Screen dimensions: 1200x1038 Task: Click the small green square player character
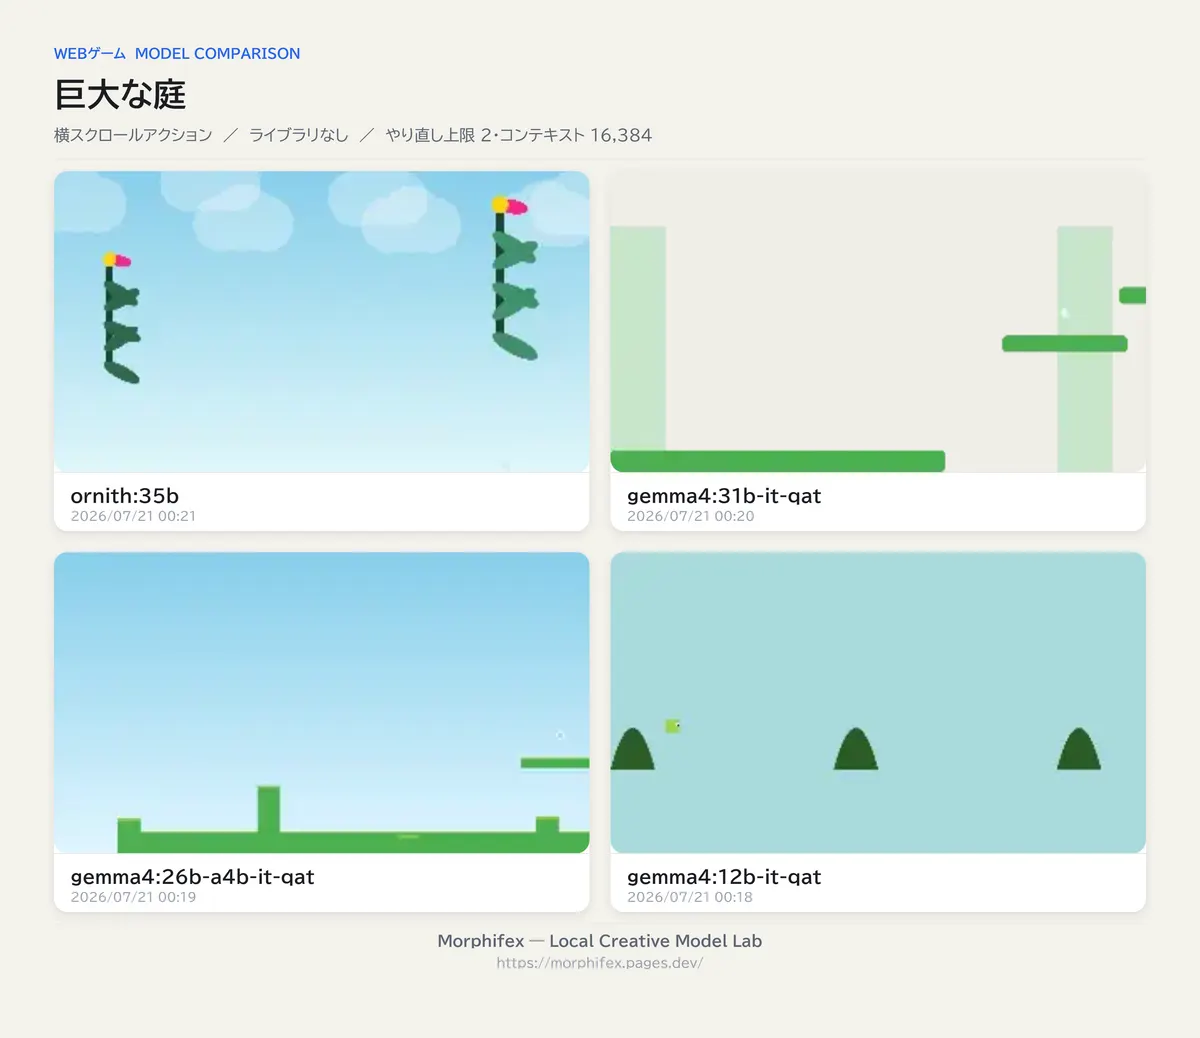click(673, 726)
